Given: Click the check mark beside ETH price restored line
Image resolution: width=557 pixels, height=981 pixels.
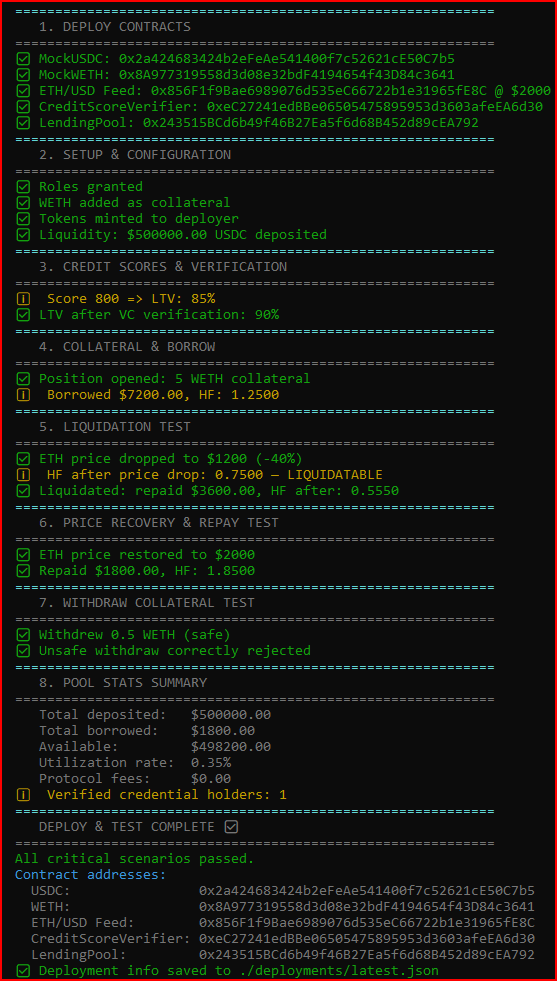Looking at the screenshot, I should 23,555.
